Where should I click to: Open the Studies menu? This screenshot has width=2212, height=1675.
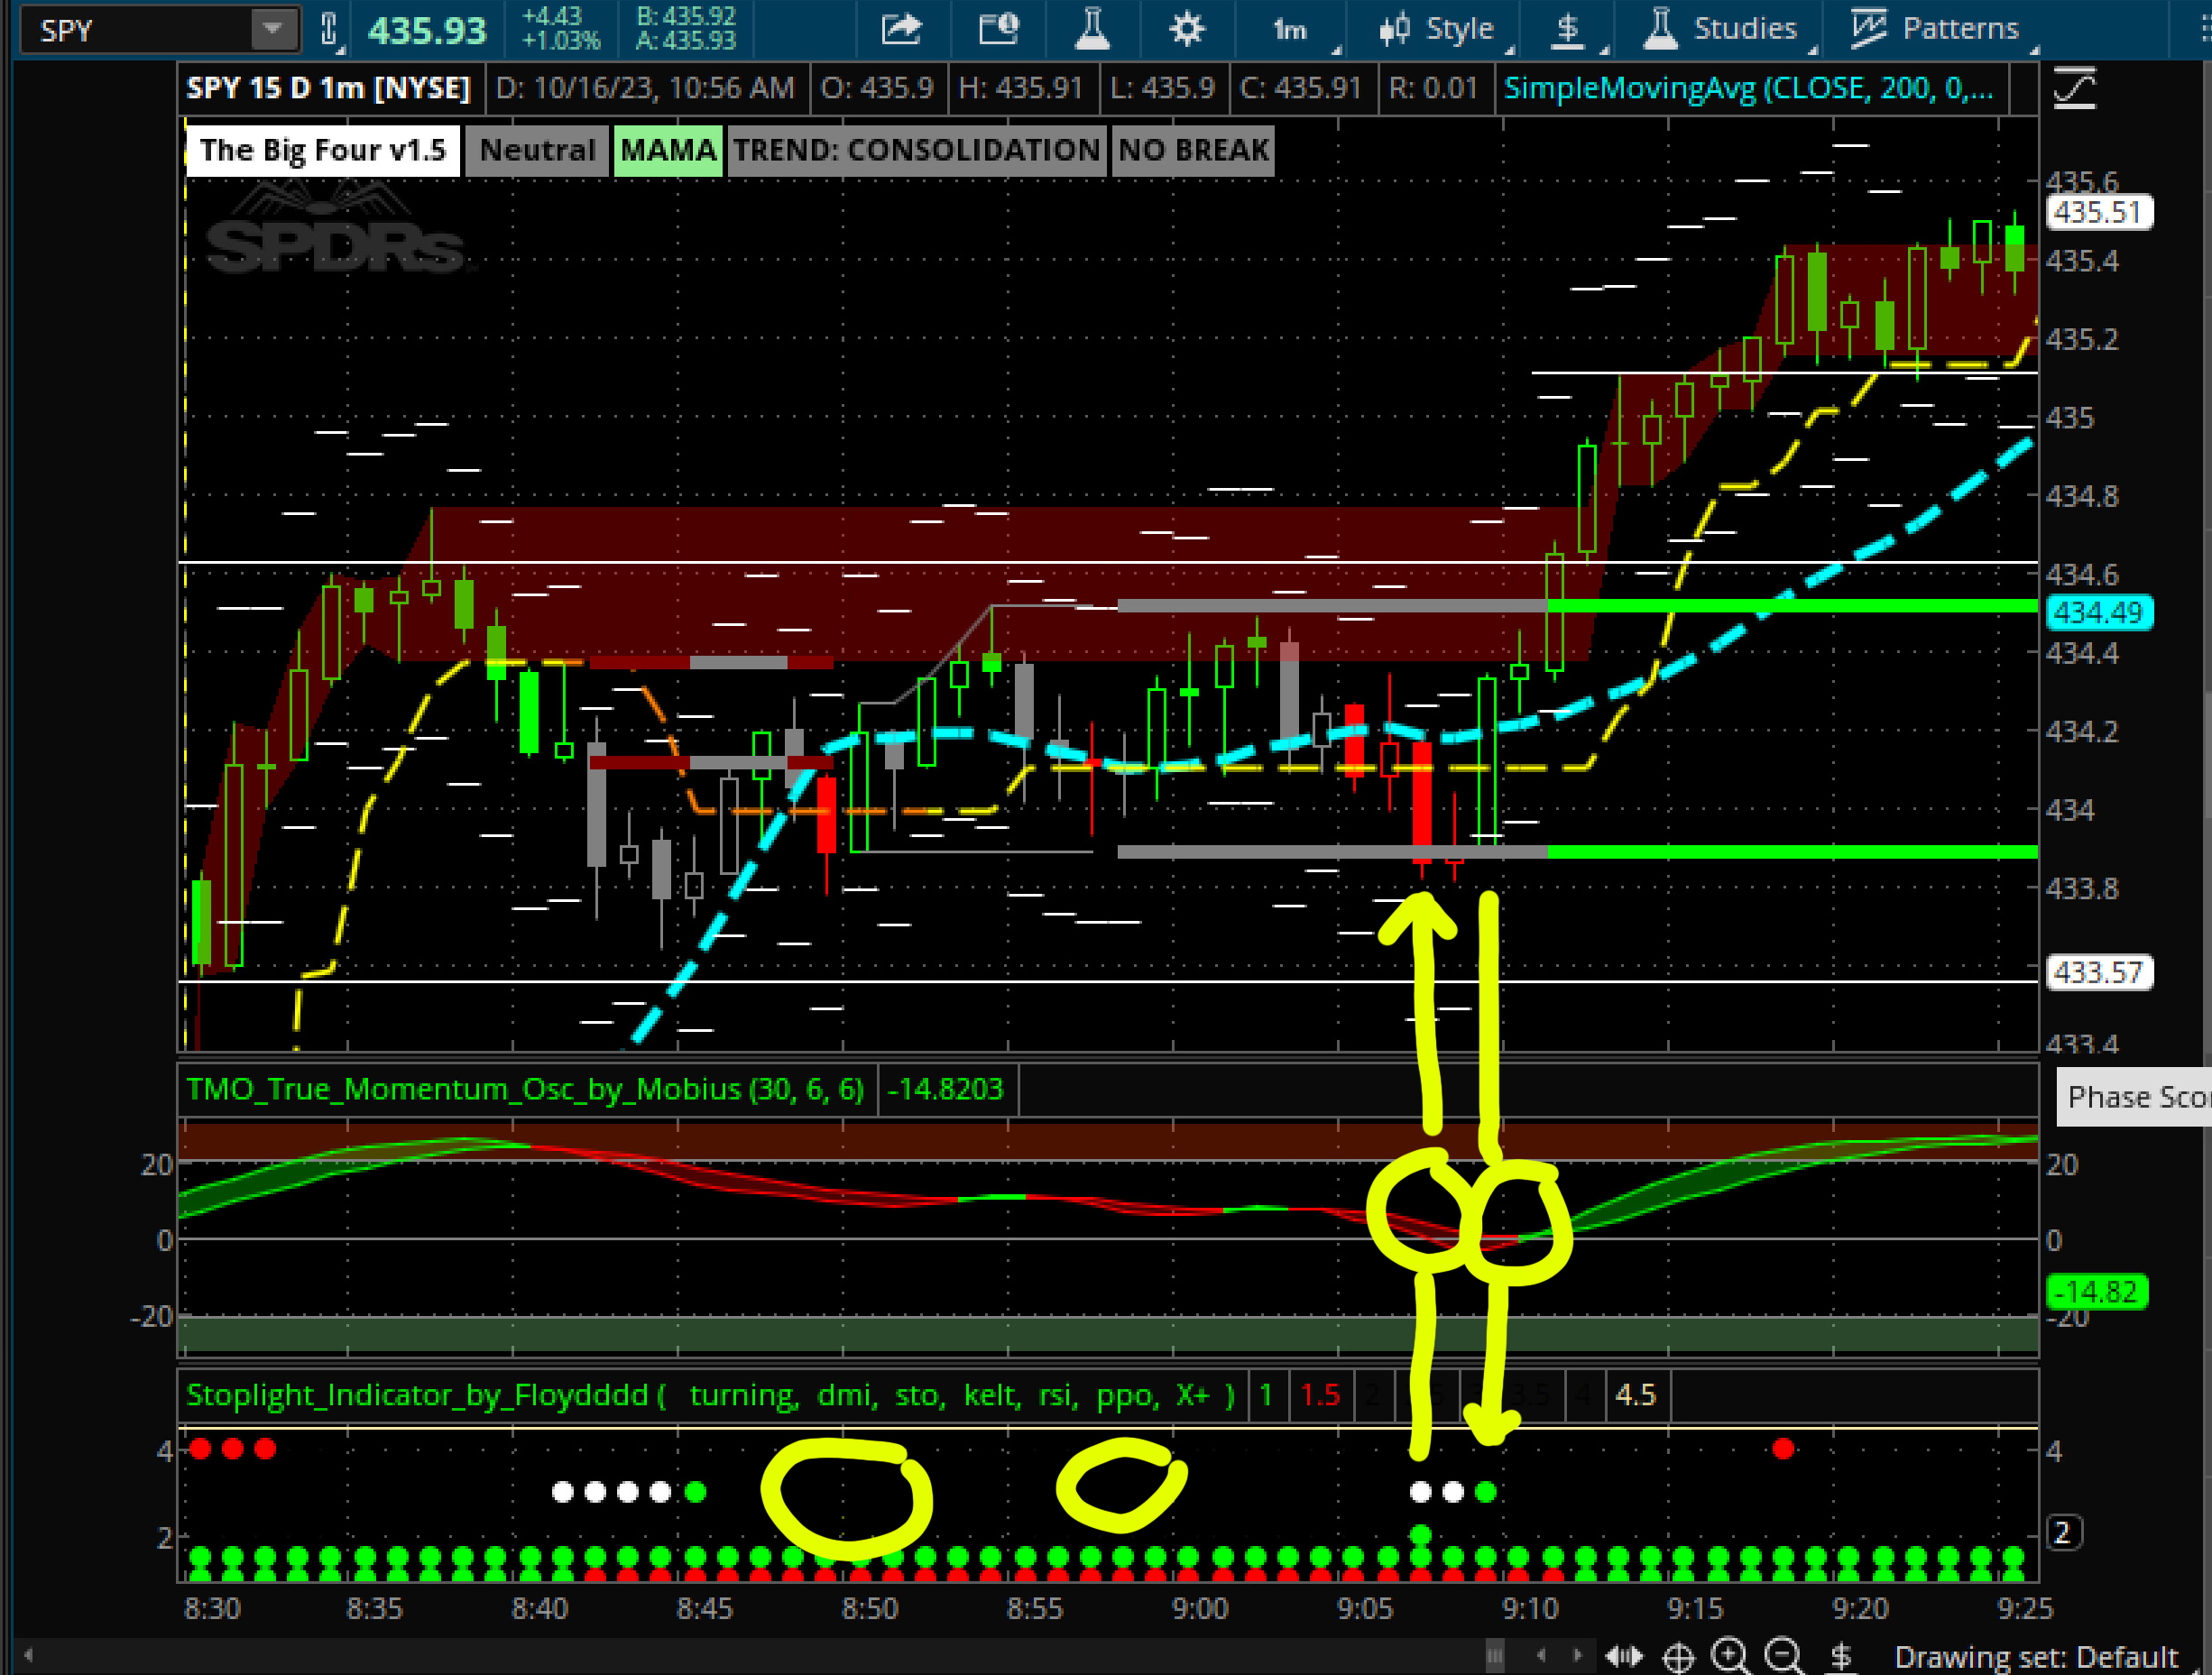(1722, 29)
